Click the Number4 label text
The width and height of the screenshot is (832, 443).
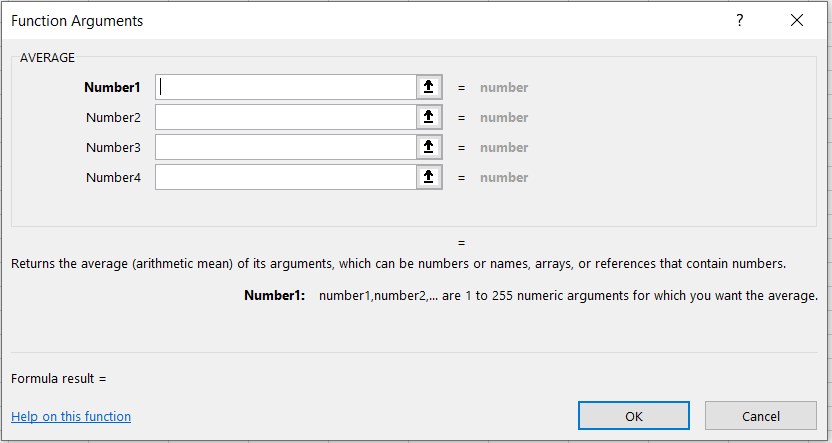[x=113, y=177]
